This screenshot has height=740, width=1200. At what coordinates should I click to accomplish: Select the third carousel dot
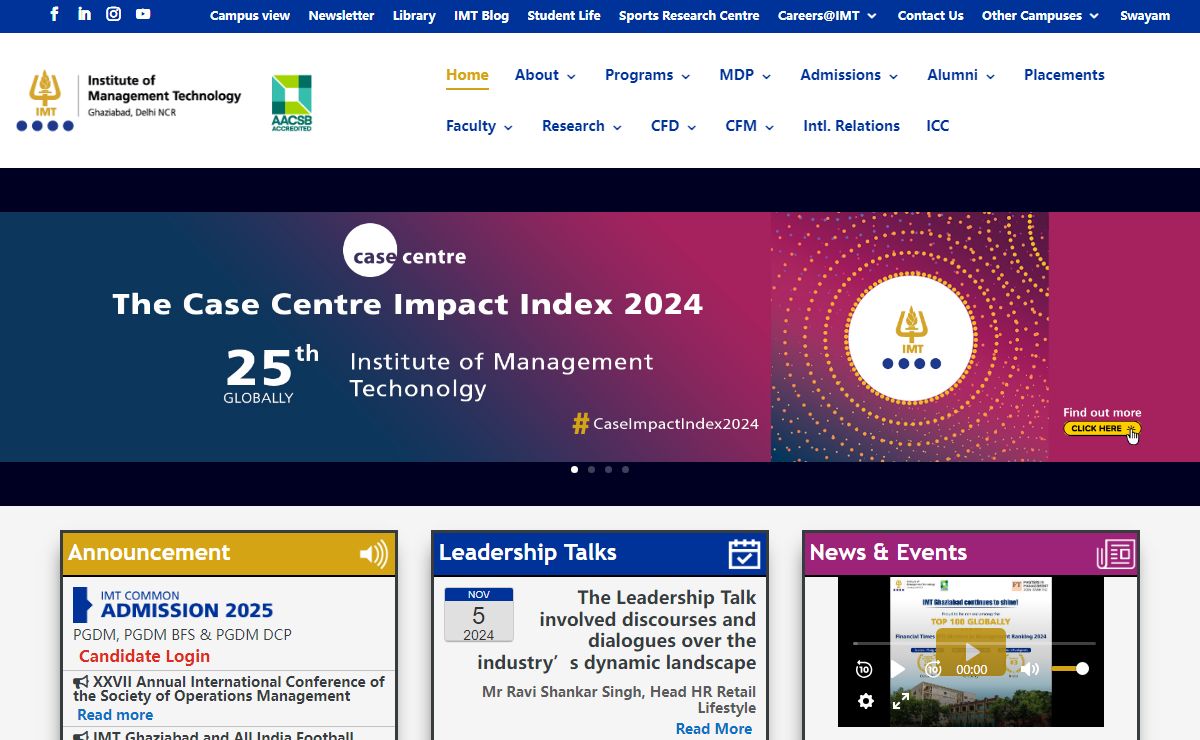(x=608, y=469)
